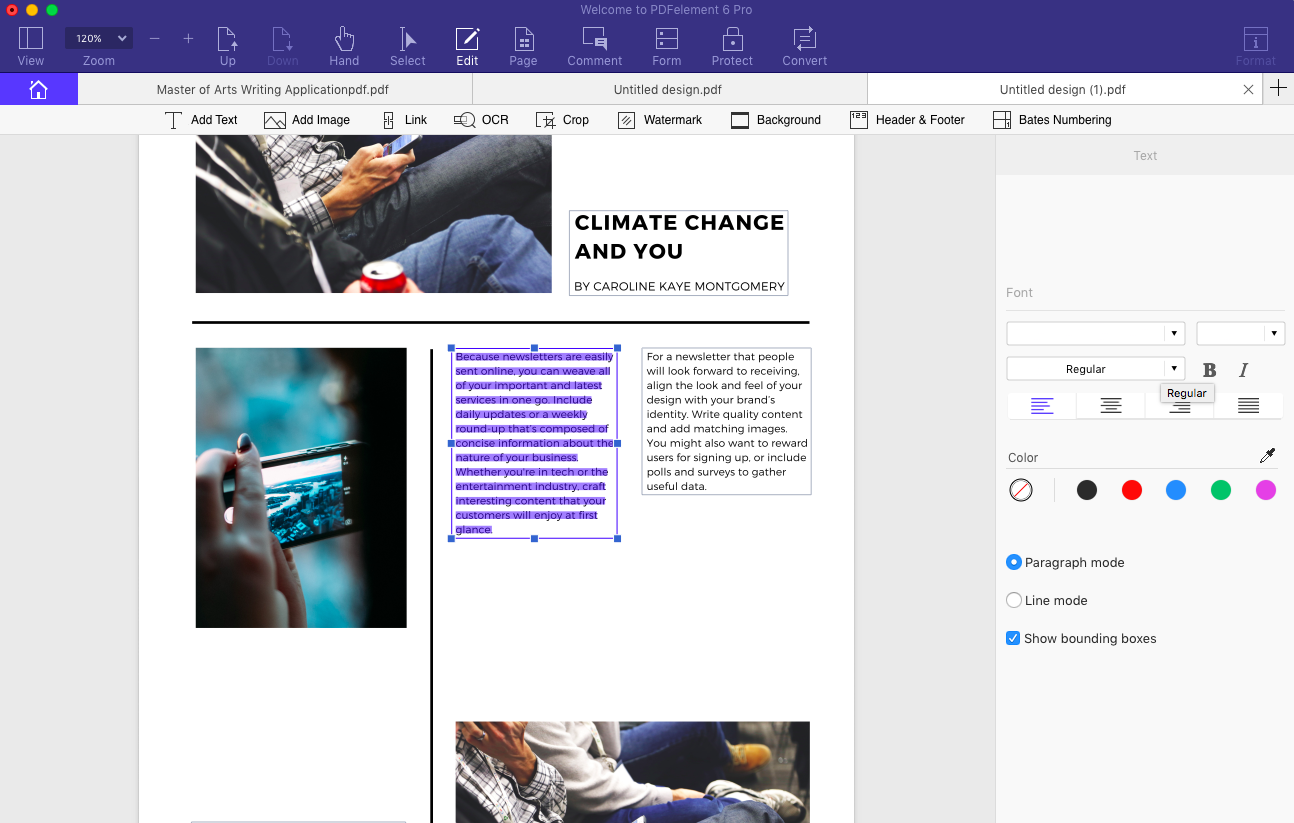This screenshot has height=823, width=1294.
Task: Select the Paragraph mode radio button
Action: point(1013,562)
